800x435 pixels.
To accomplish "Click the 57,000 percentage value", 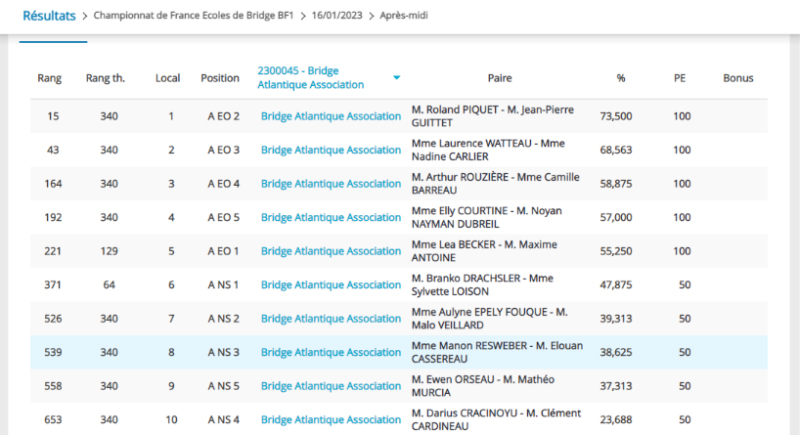I will coord(616,217).
